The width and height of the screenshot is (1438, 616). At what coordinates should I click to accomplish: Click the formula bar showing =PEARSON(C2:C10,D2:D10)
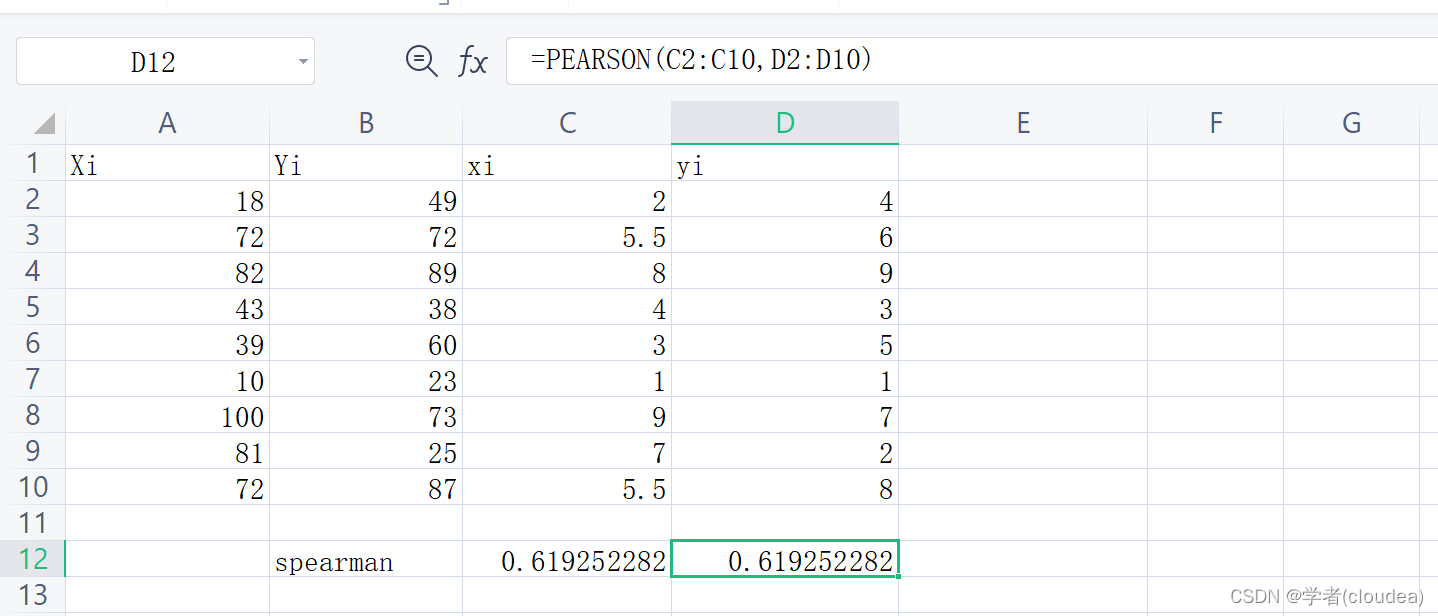point(972,61)
